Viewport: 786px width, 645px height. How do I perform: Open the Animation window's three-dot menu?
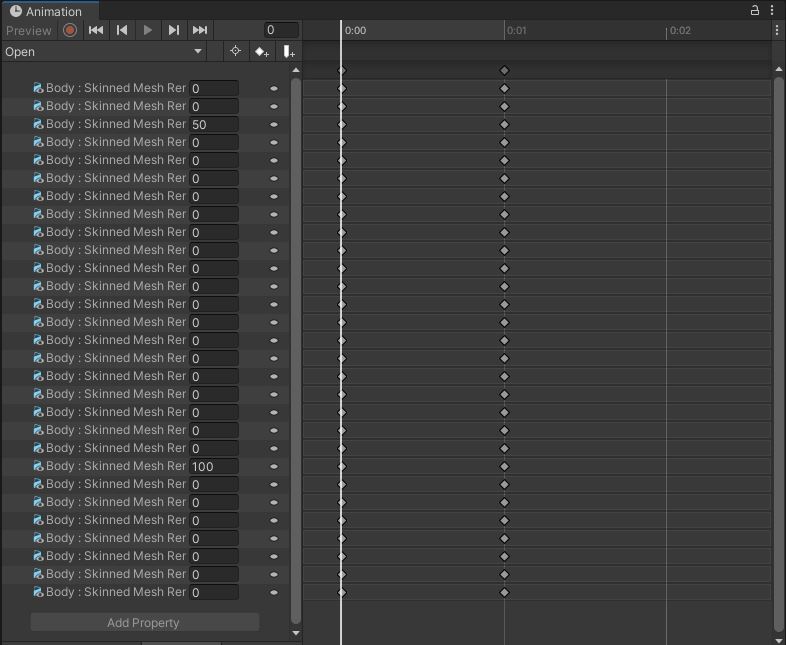(x=773, y=10)
